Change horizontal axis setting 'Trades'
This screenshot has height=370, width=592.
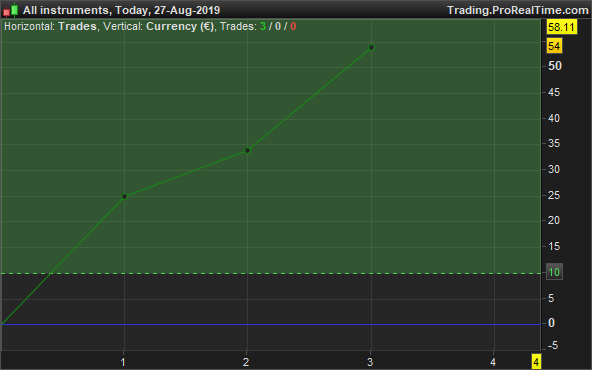point(77,26)
